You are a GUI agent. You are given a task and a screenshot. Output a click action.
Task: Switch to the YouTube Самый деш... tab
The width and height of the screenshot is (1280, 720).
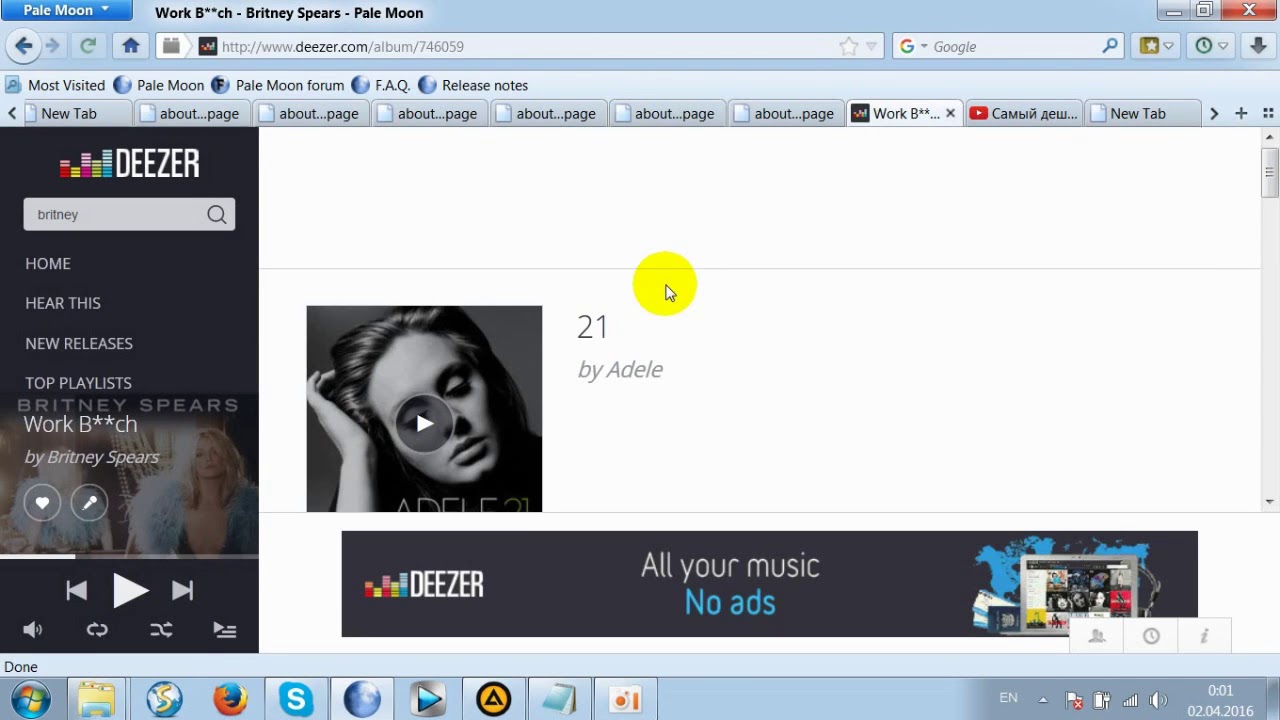point(1024,113)
